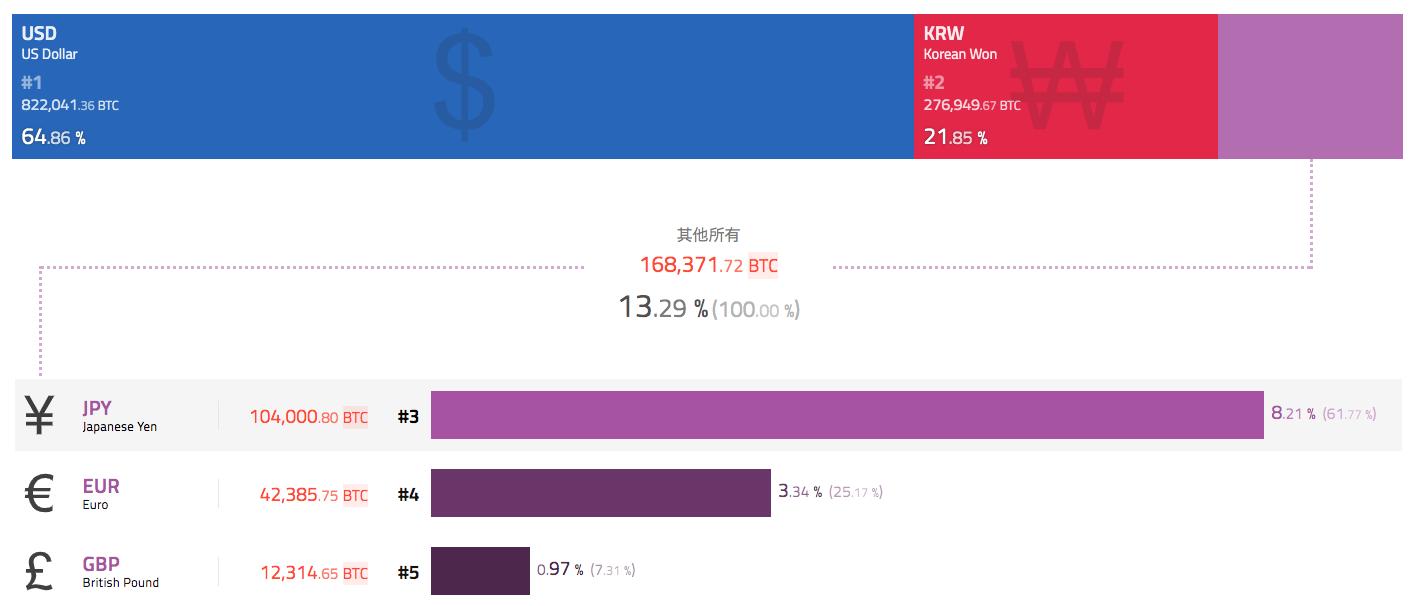The height and width of the screenshot is (606, 1419).
Task: Open the EUR currency link
Action: [101, 486]
